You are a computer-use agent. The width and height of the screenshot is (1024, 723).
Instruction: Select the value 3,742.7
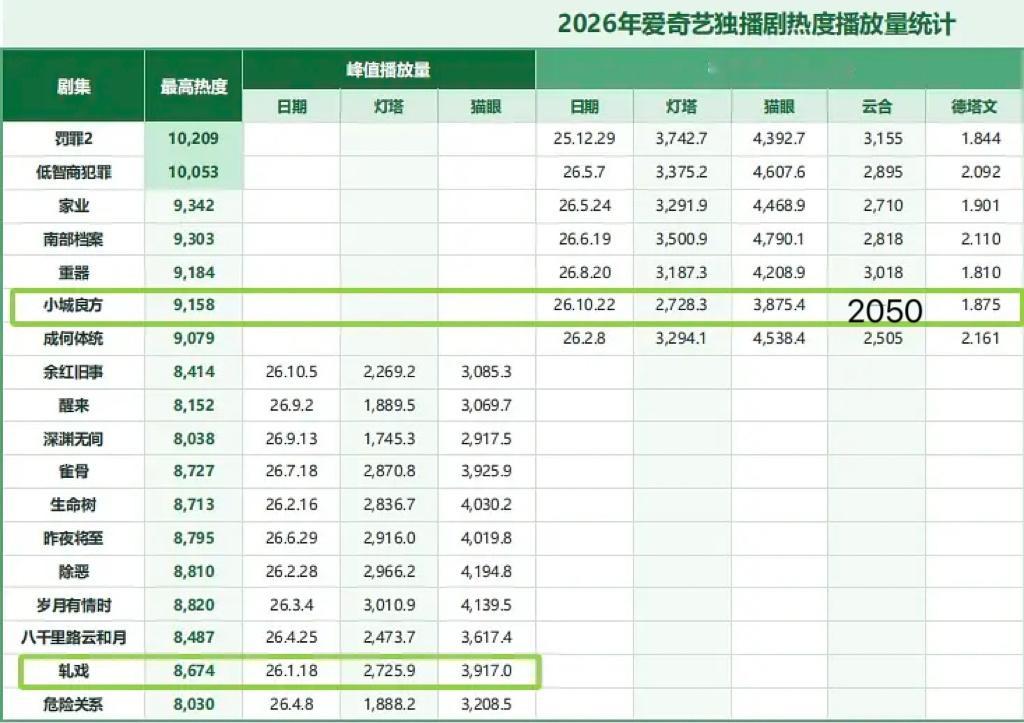coord(681,138)
